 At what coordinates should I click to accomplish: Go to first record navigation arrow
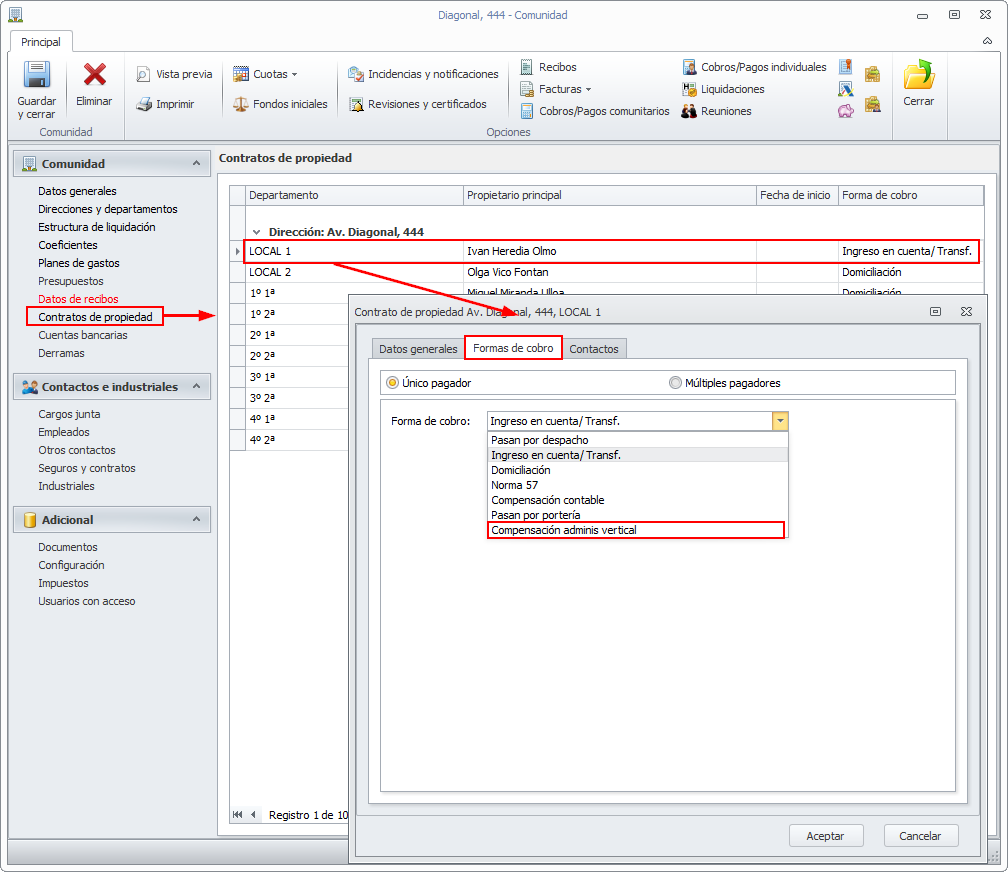click(x=237, y=815)
